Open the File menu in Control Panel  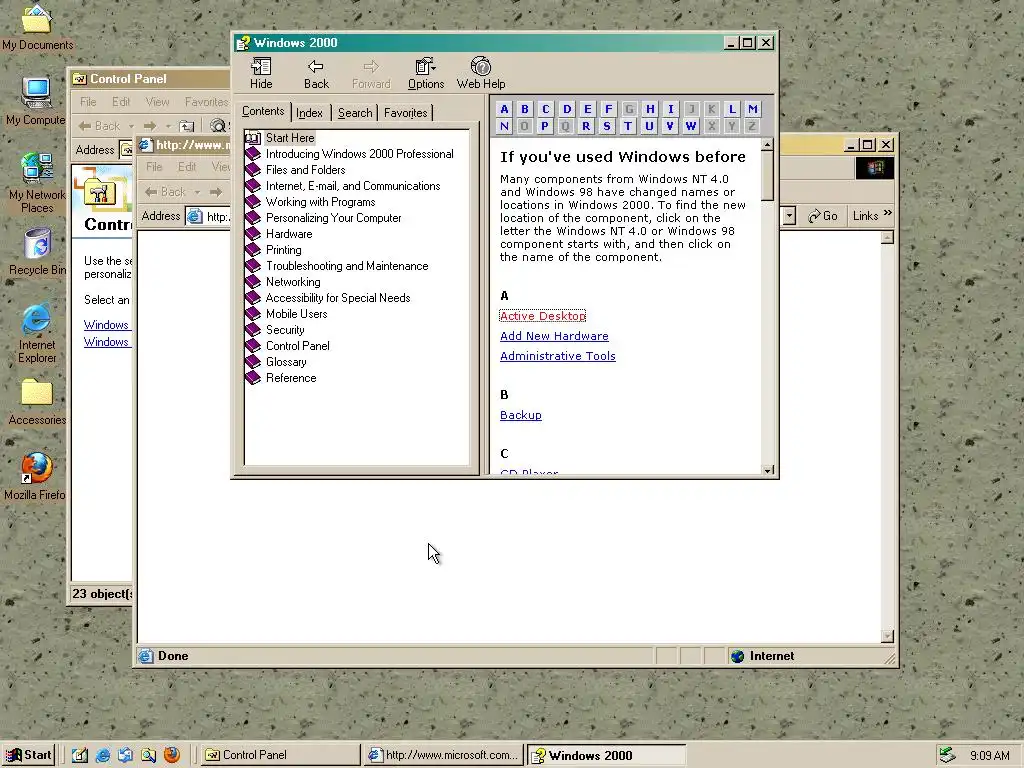coord(88,102)
